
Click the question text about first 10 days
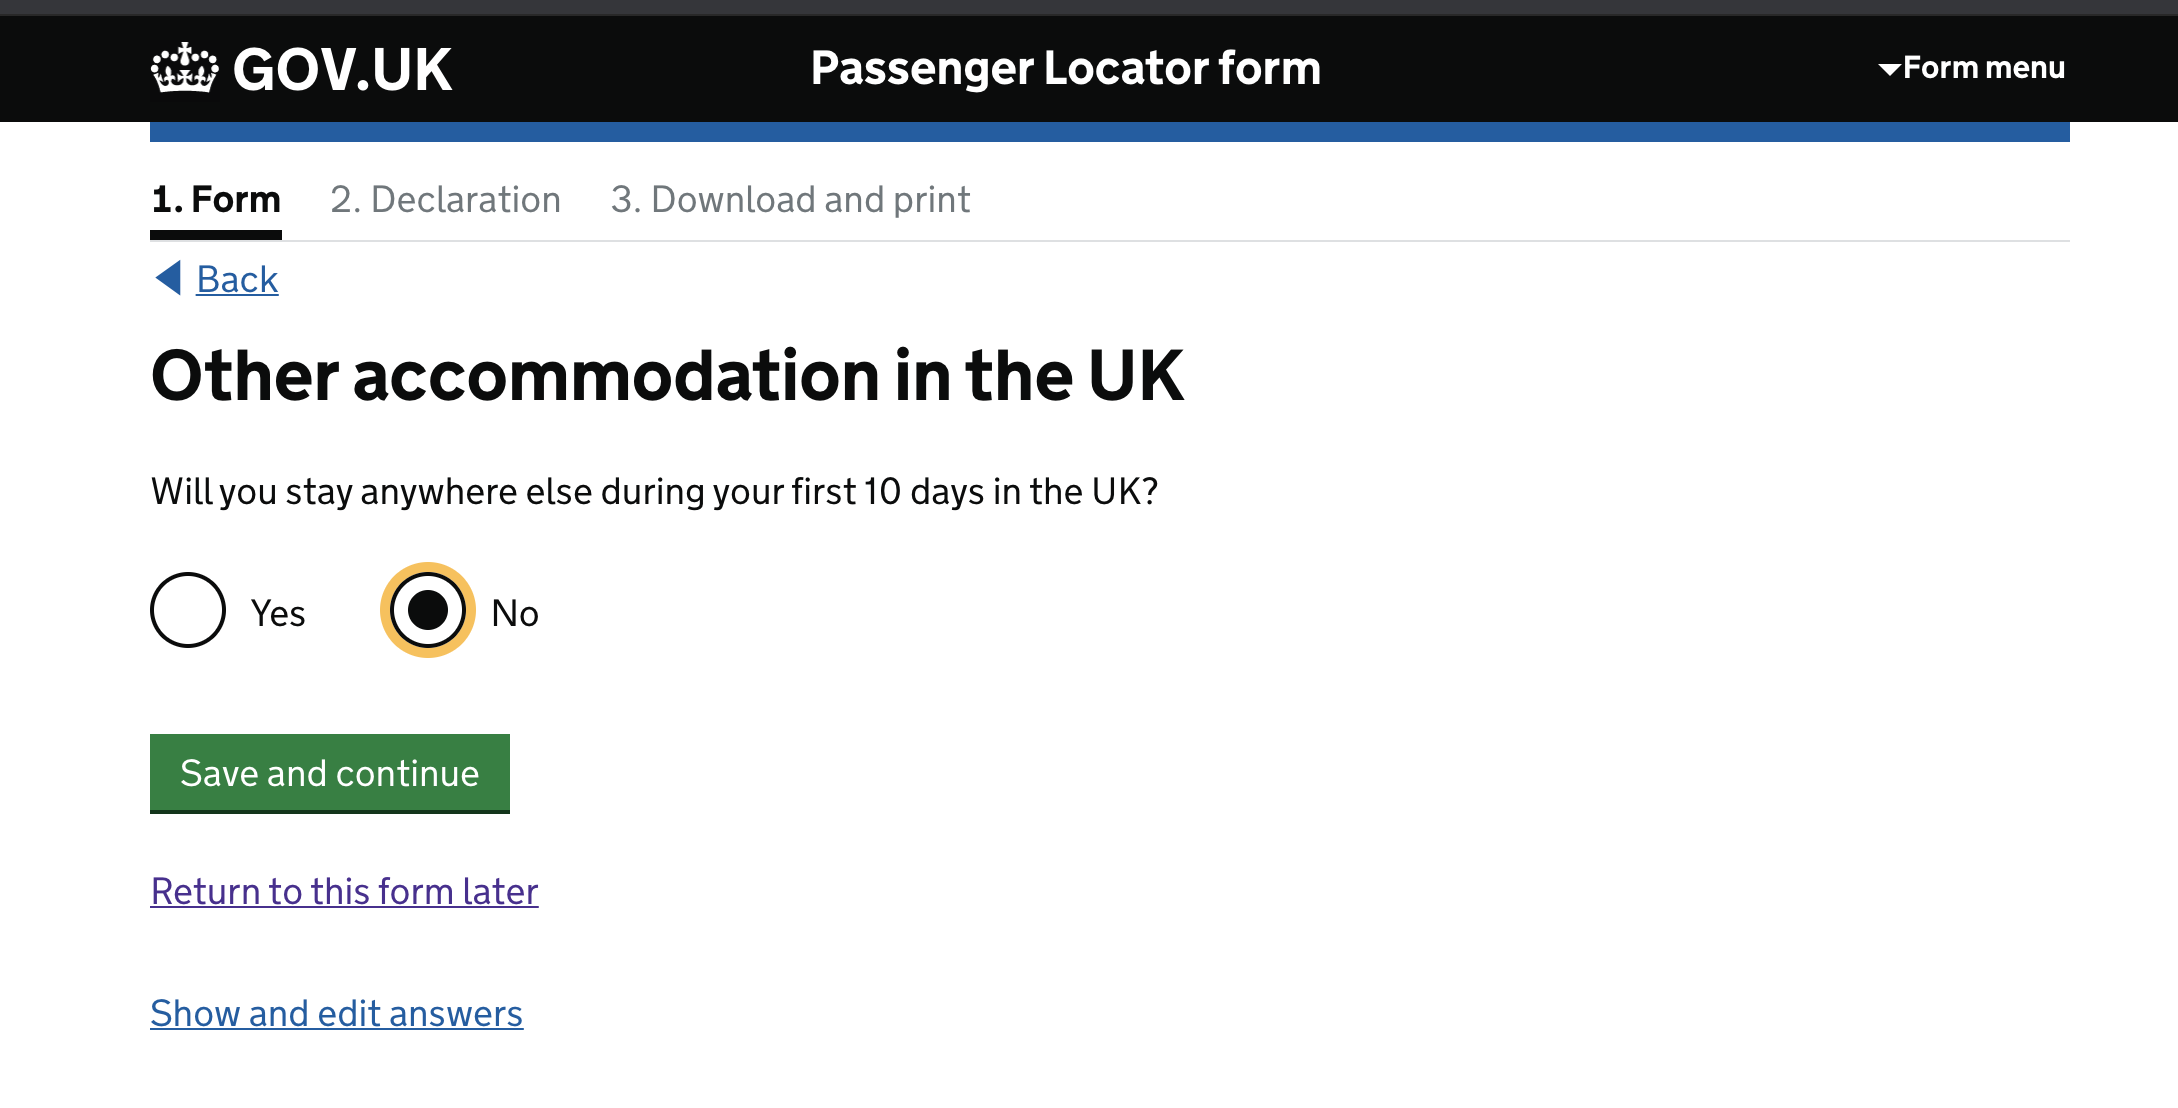tap(655, 492)
